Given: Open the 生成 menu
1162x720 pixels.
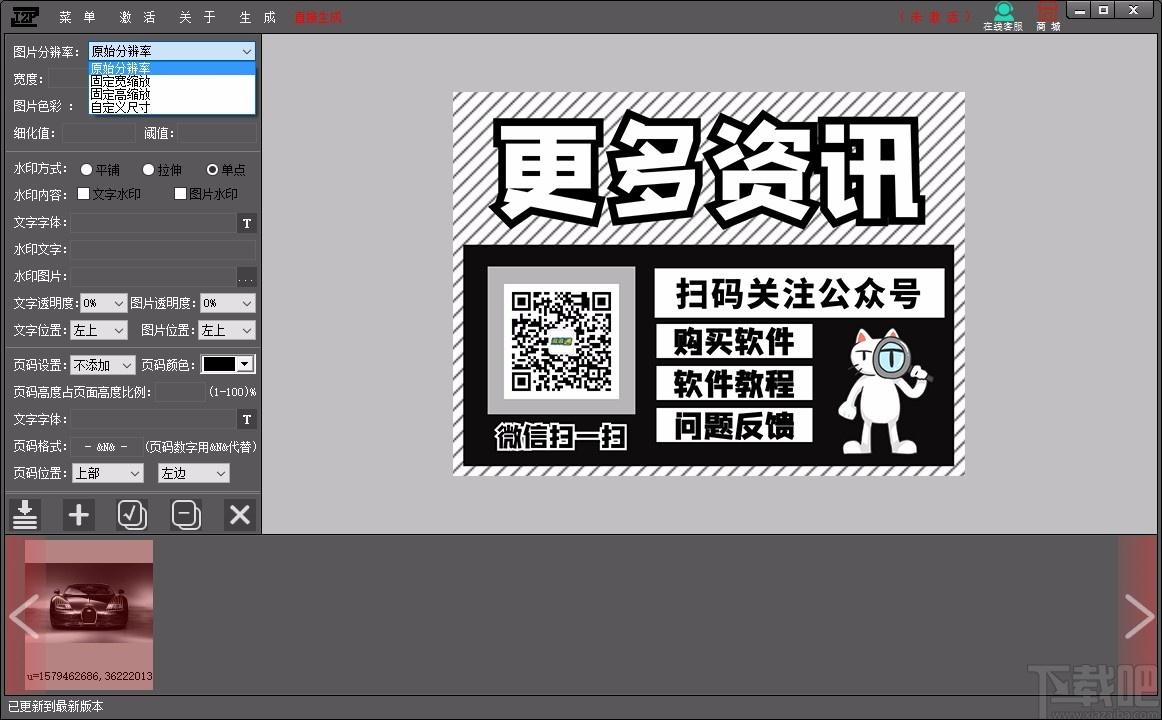Looking at the screenshot, I should click(257, 17).
